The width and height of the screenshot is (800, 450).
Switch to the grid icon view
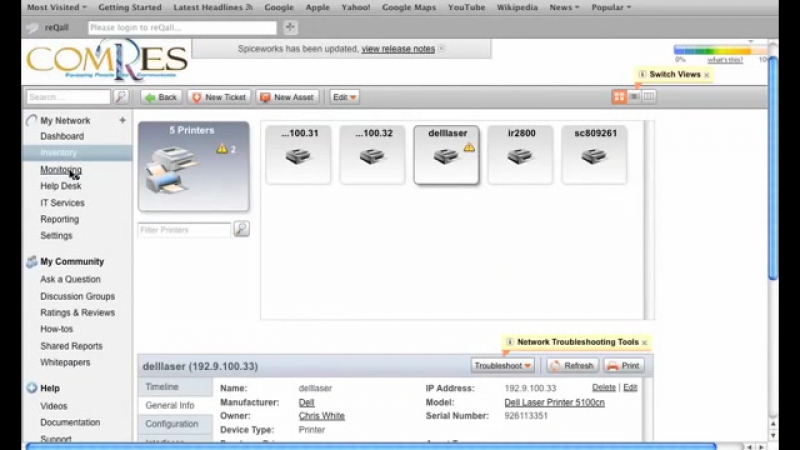[619, 96]
